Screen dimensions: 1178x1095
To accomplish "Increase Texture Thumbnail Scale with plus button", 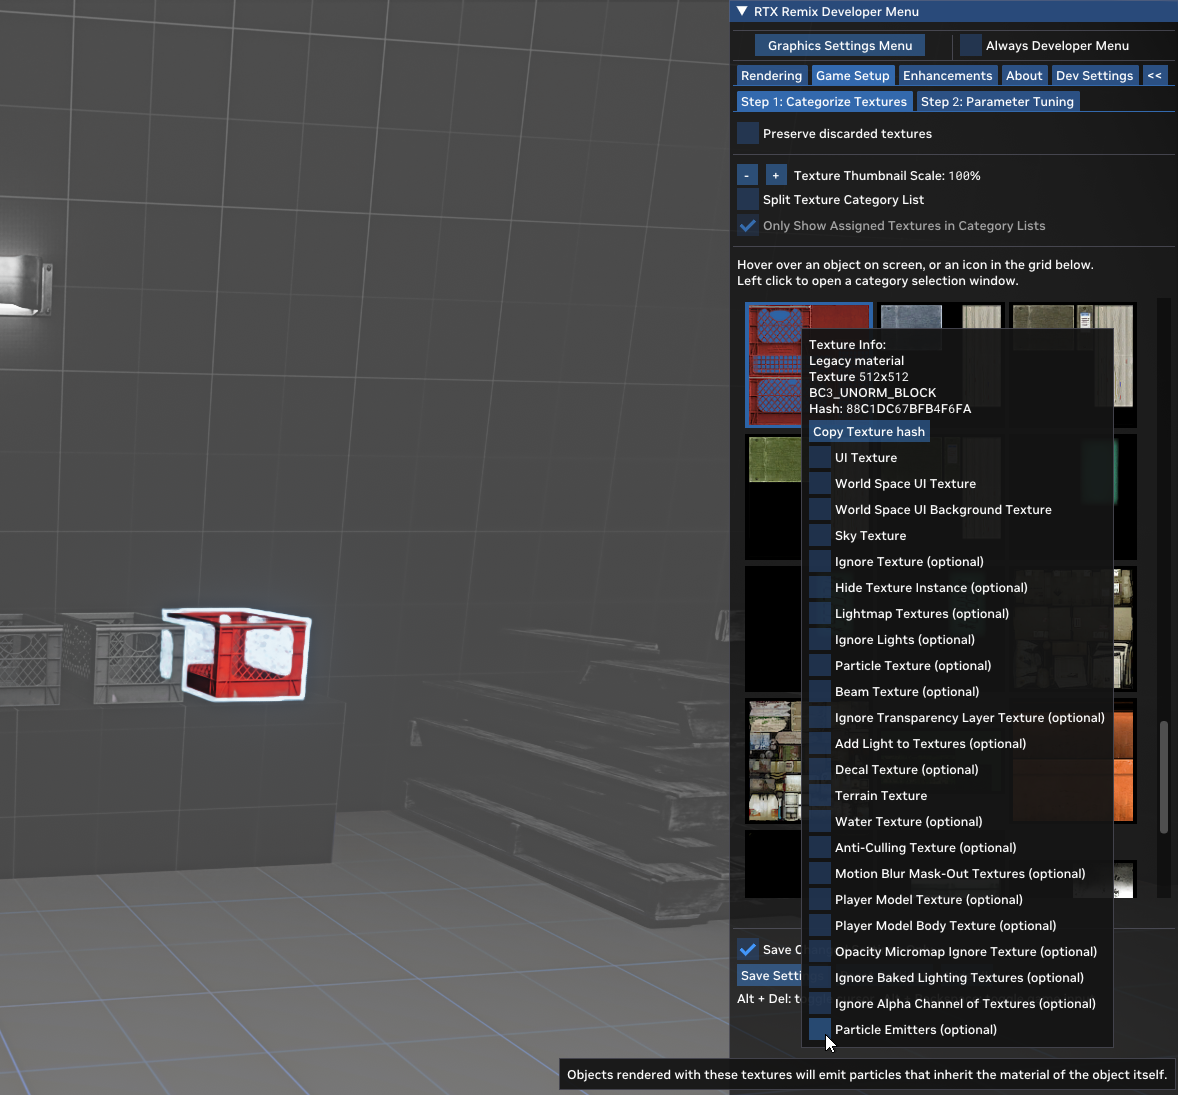I will (x=776, y=174).
